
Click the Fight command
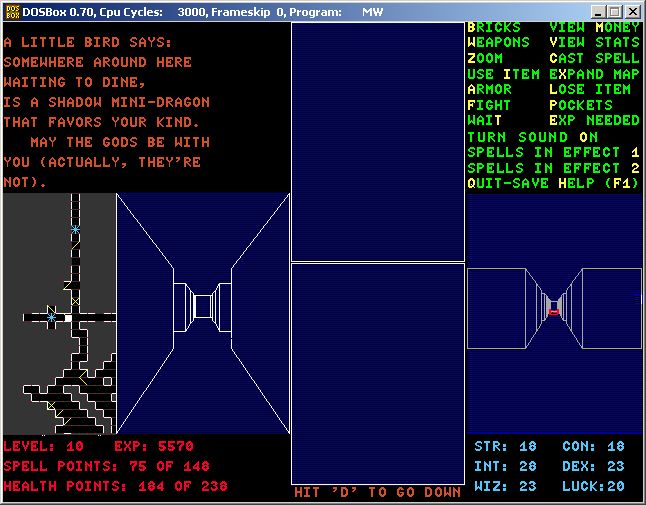(x=489, y=105)
